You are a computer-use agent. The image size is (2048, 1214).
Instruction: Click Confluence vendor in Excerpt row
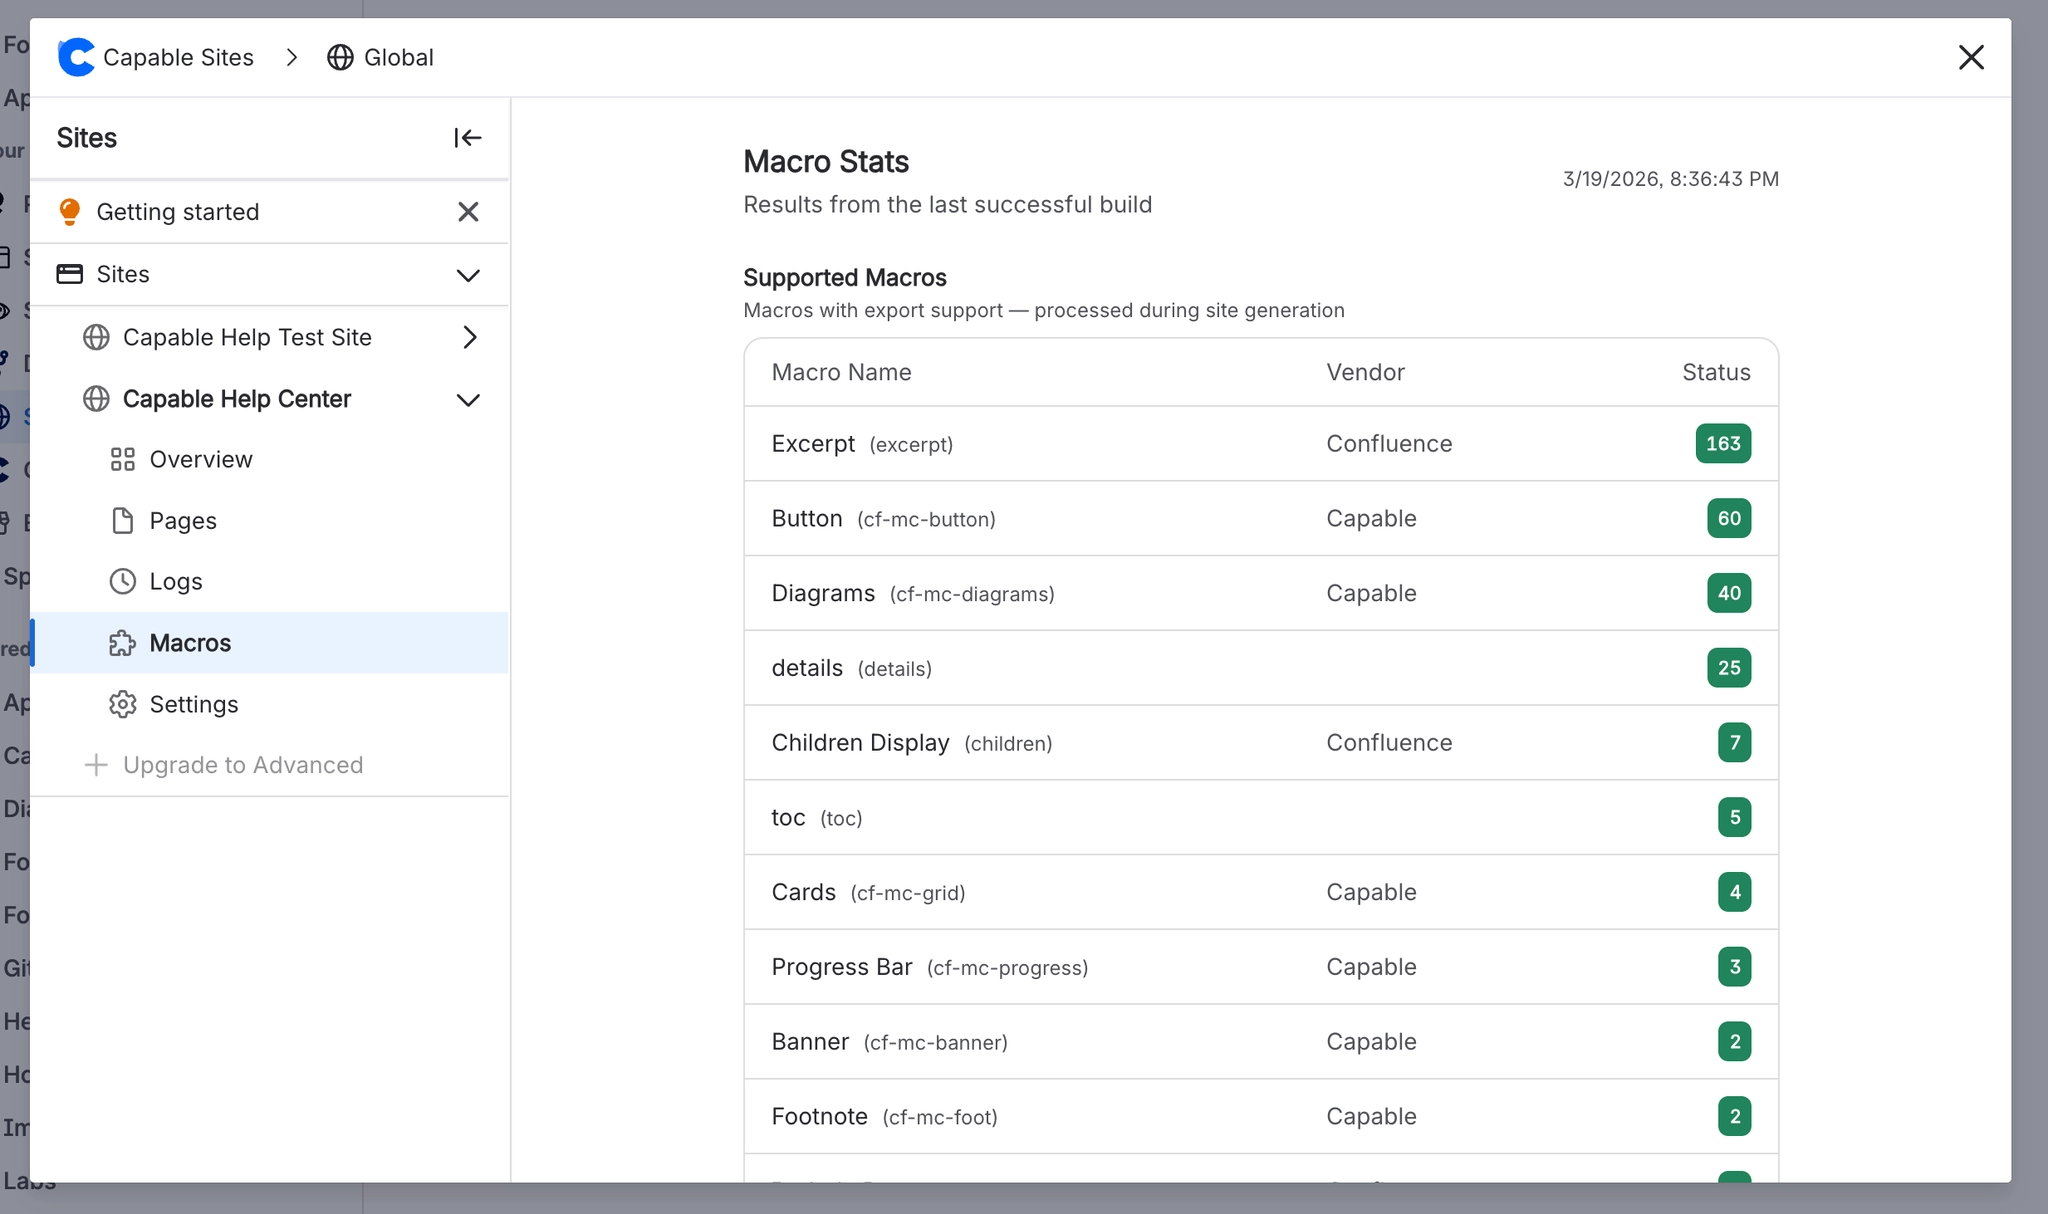point(1389,443)
